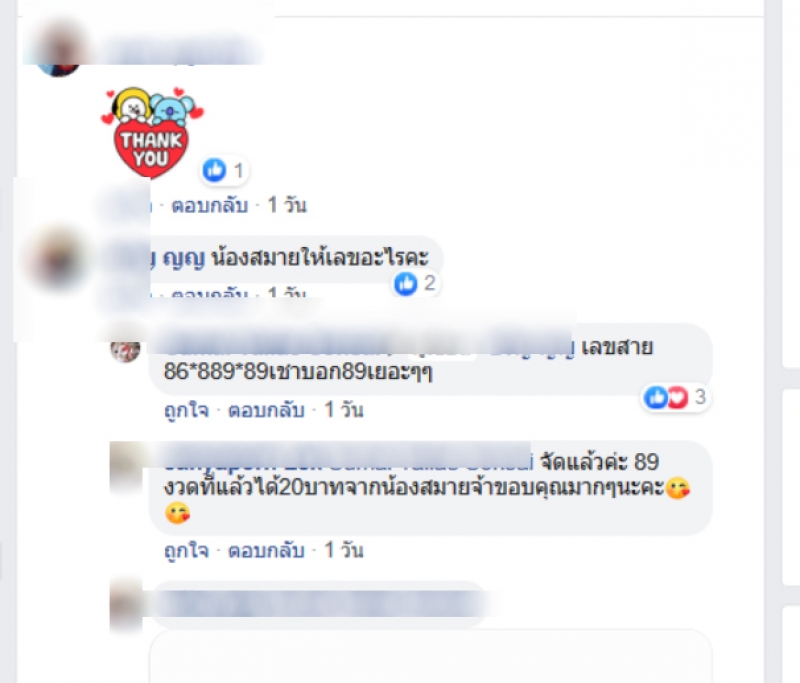Like the 86*889*89 comment via ถูกใจ
The image size is (800, 683).
coord(186,410)
